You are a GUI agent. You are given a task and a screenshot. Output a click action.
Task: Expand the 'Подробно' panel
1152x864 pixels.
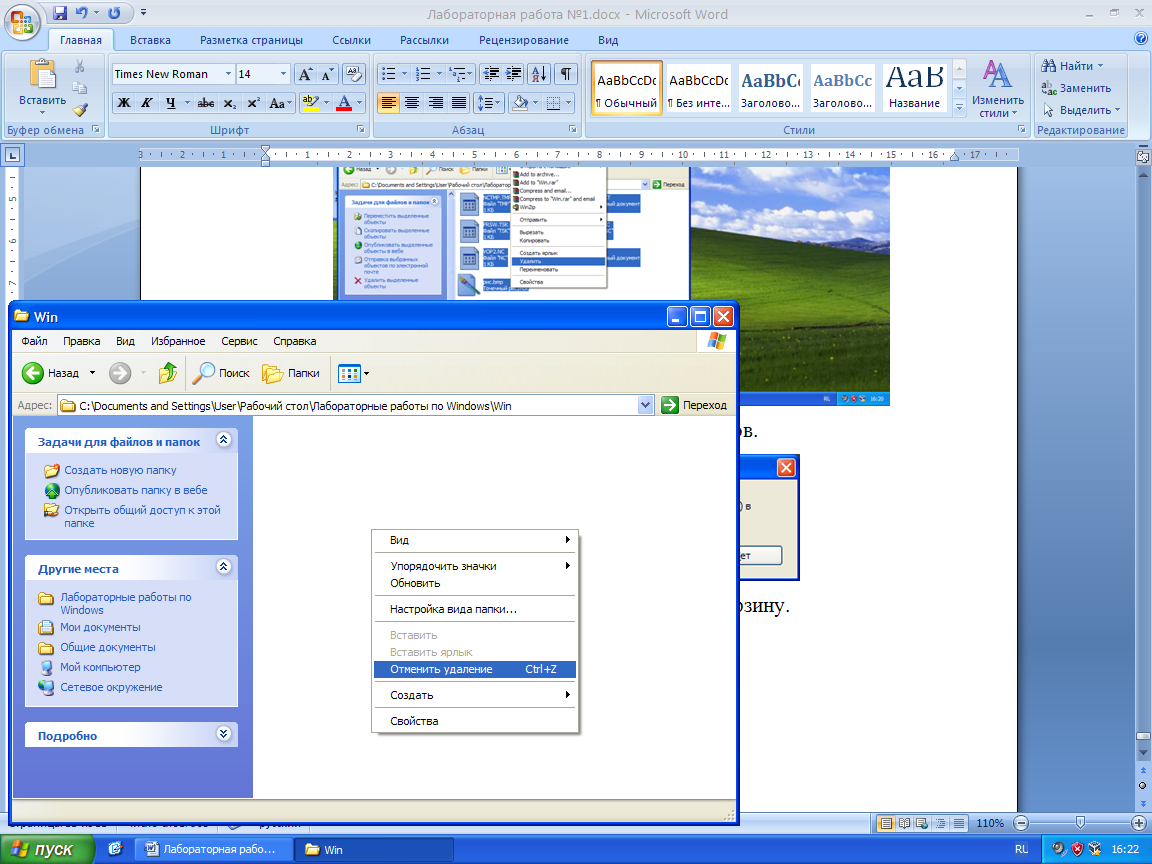(x=224, y=733)
